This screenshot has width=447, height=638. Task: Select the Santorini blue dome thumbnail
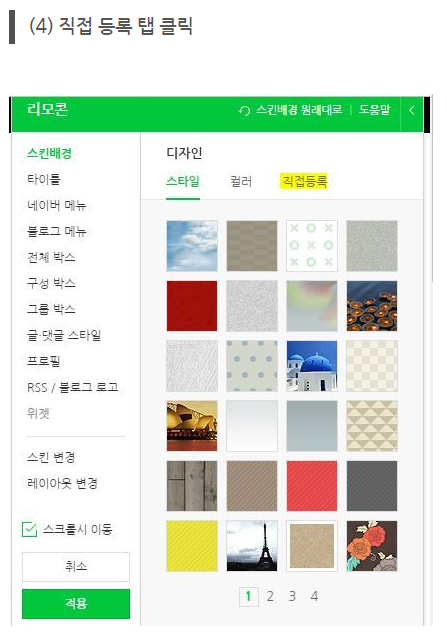point(312,366)
